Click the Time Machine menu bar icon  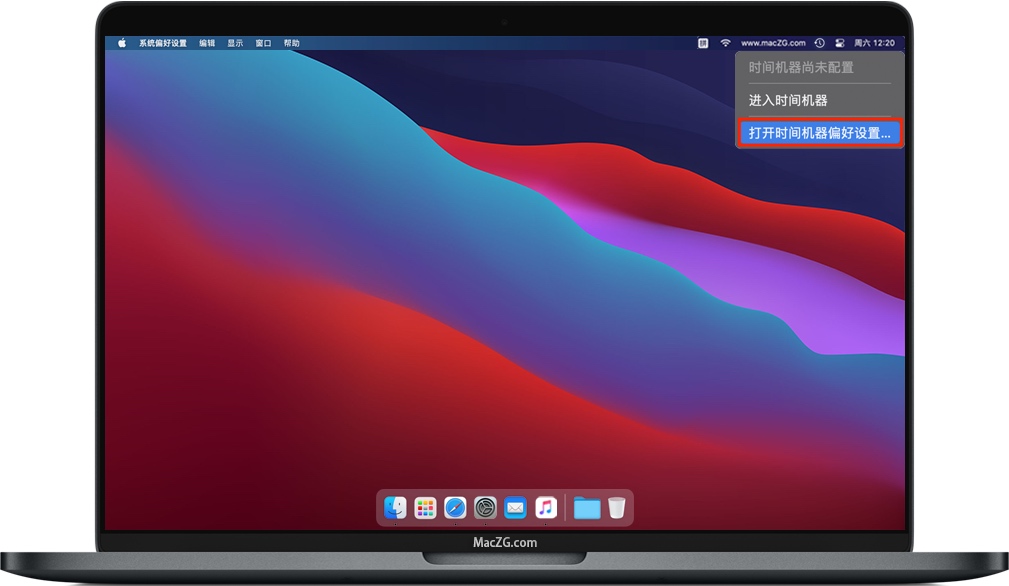(x=819, y=43)
